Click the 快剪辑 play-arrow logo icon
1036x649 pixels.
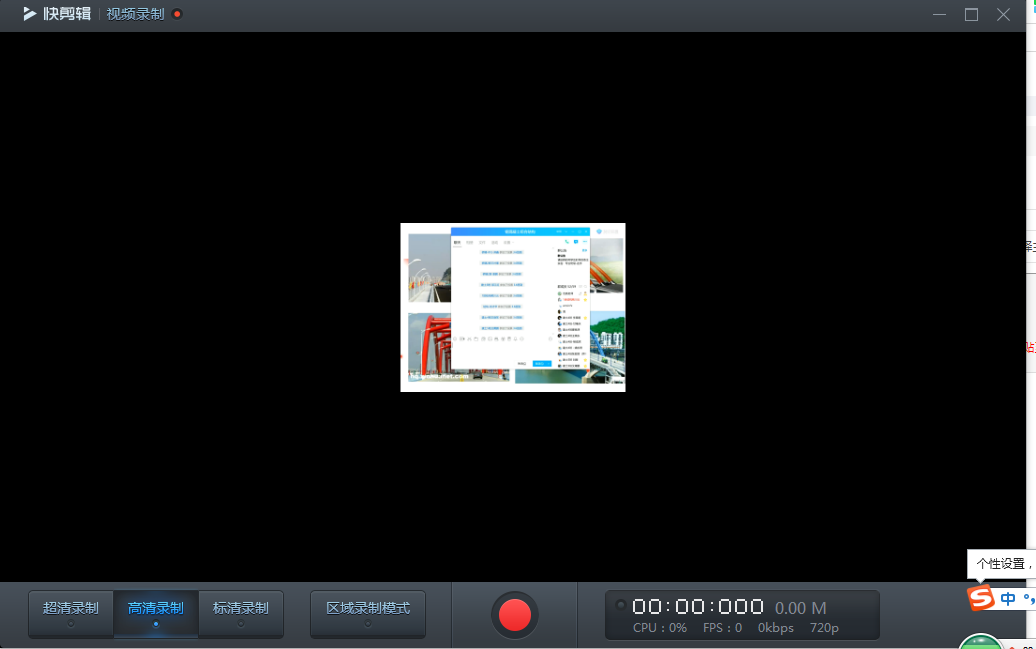coord(30,14)
